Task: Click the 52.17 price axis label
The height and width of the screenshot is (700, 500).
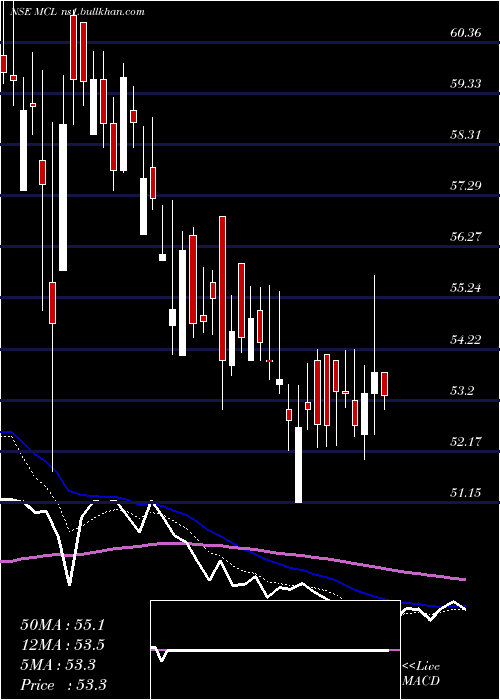Action: [466, 442]
